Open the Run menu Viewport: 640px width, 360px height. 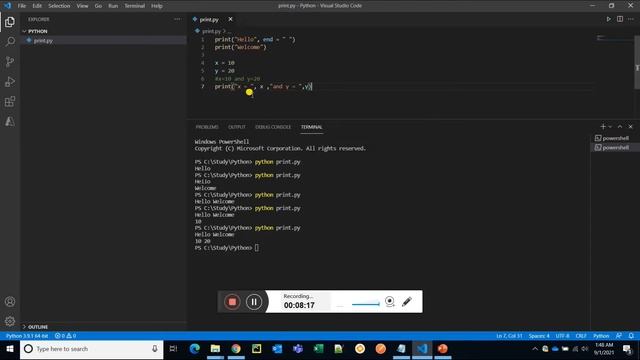113,6
